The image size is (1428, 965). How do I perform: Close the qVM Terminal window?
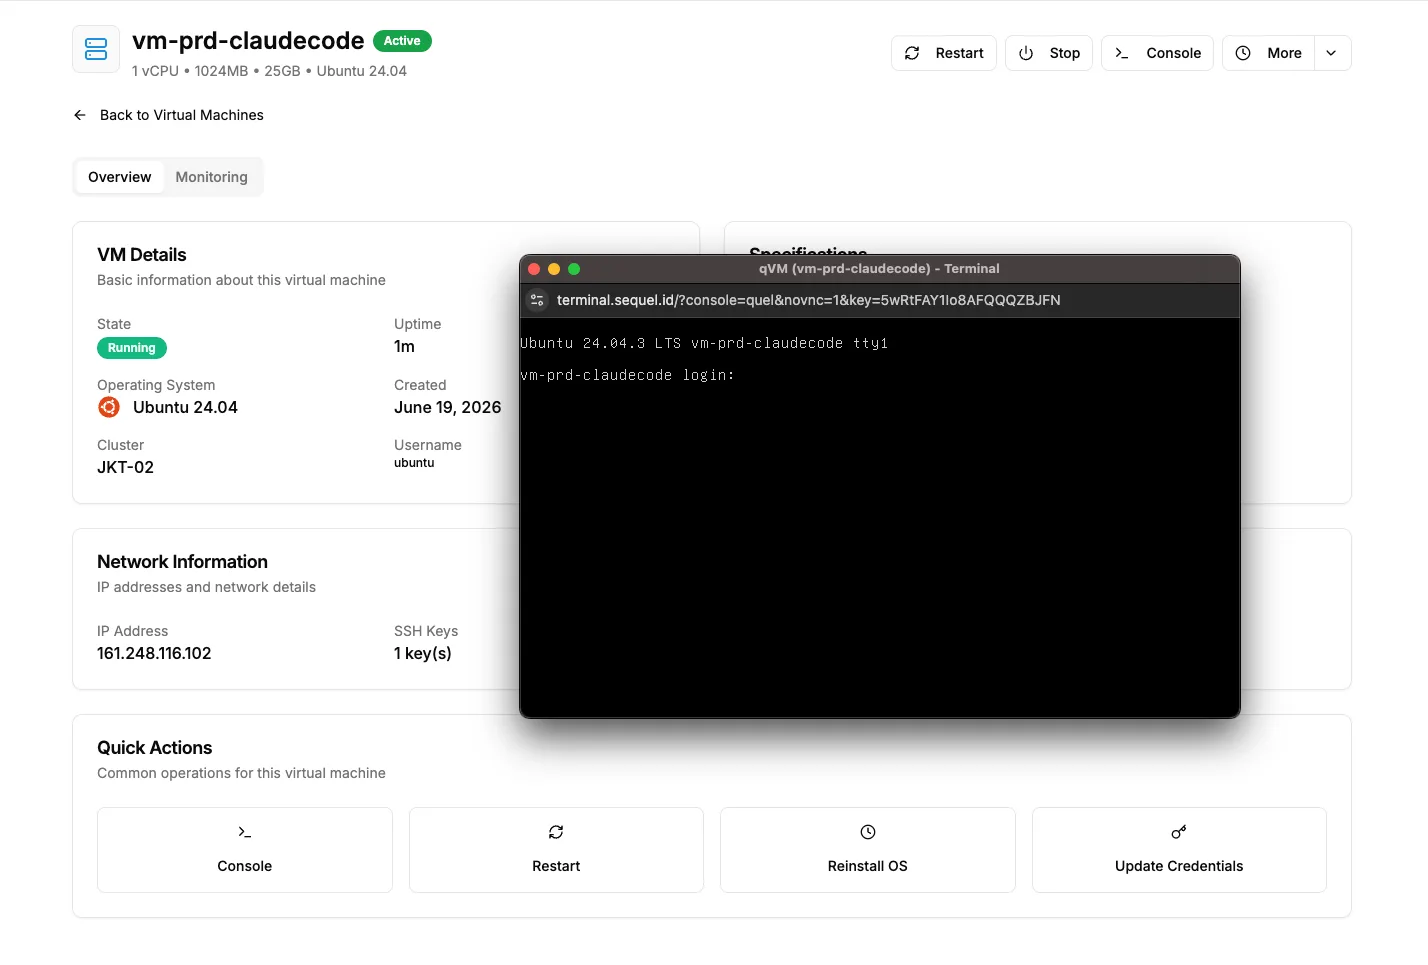(534, 269)
